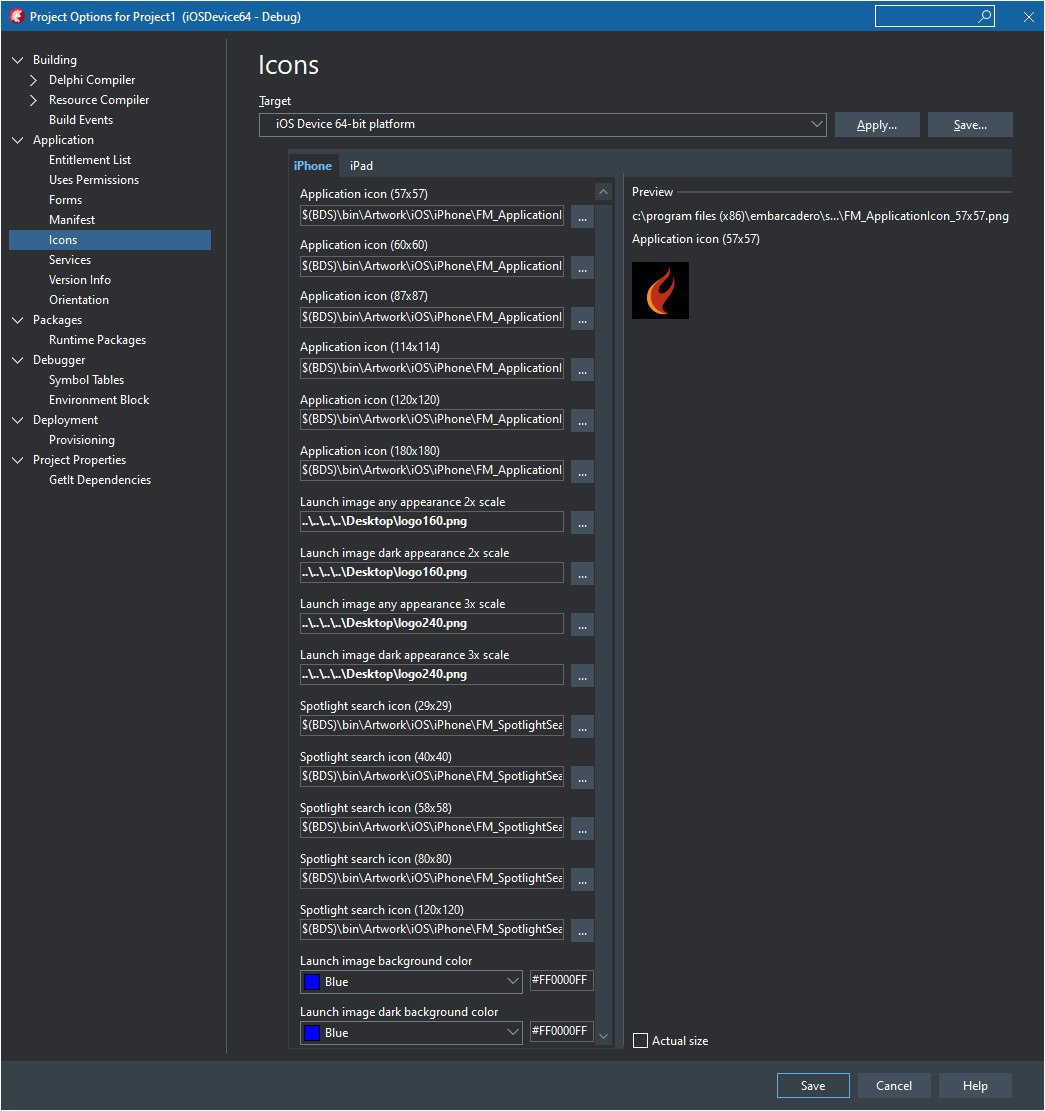The image size is (1045, 1111).
Task: Browse for Launch image any appearance 3x
Action: (582, 625)
